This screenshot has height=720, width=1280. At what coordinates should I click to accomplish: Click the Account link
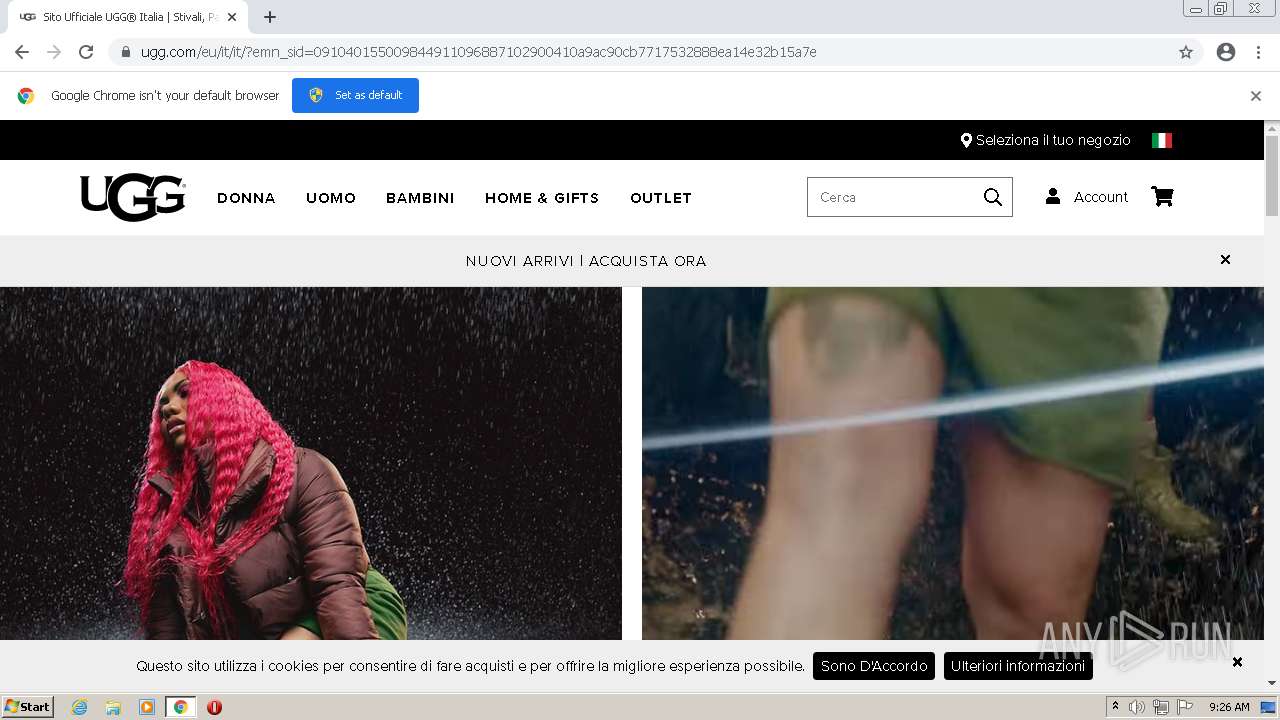(x=1100, y=197)
